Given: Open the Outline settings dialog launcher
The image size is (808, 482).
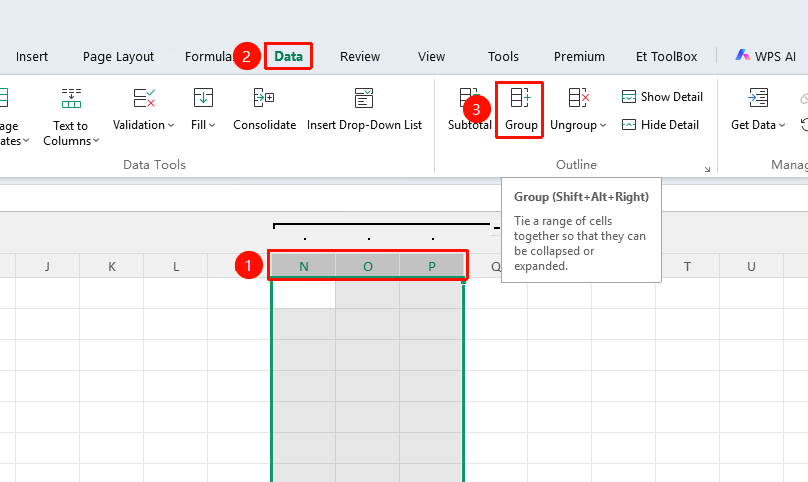Looking at the screenshot, I should tap(708, 169).
